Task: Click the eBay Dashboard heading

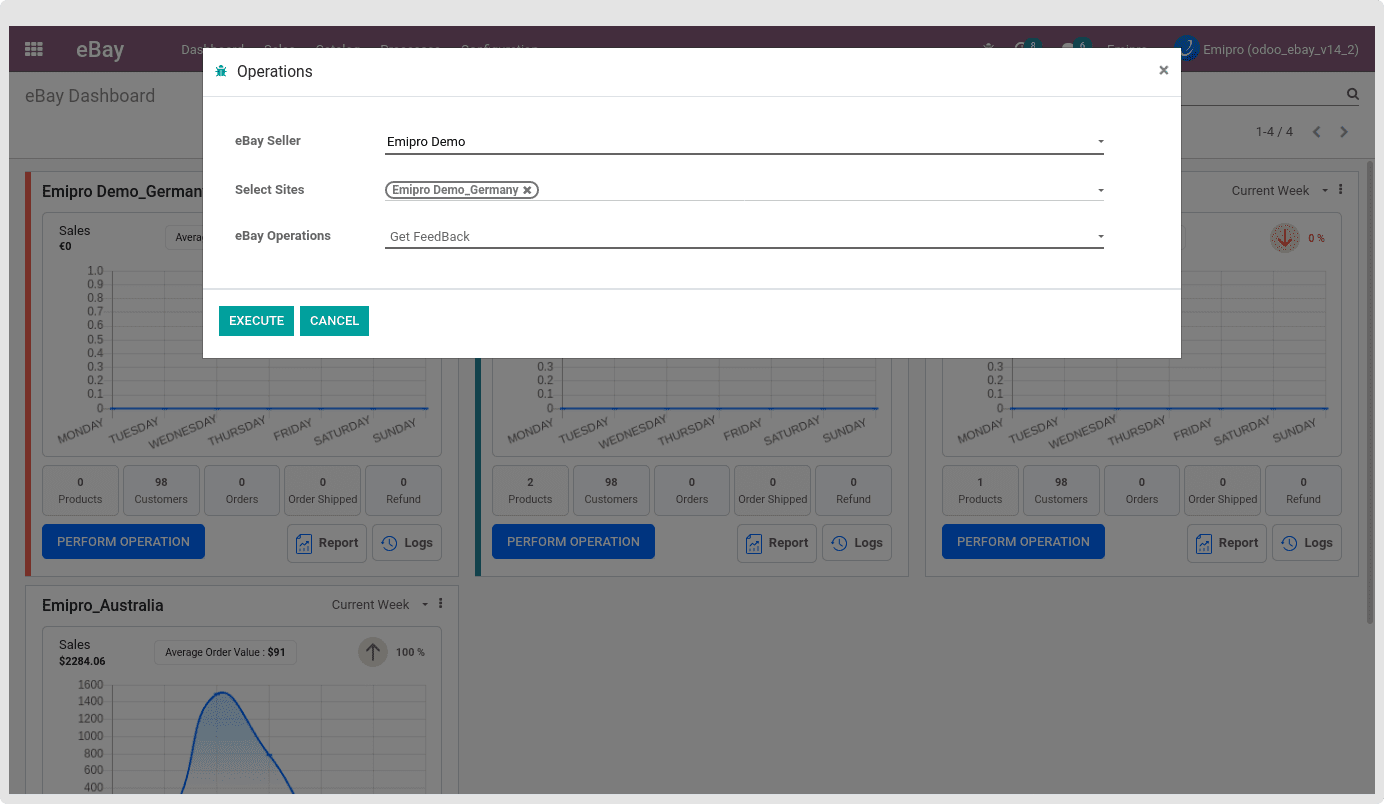Action: (90, 96)
